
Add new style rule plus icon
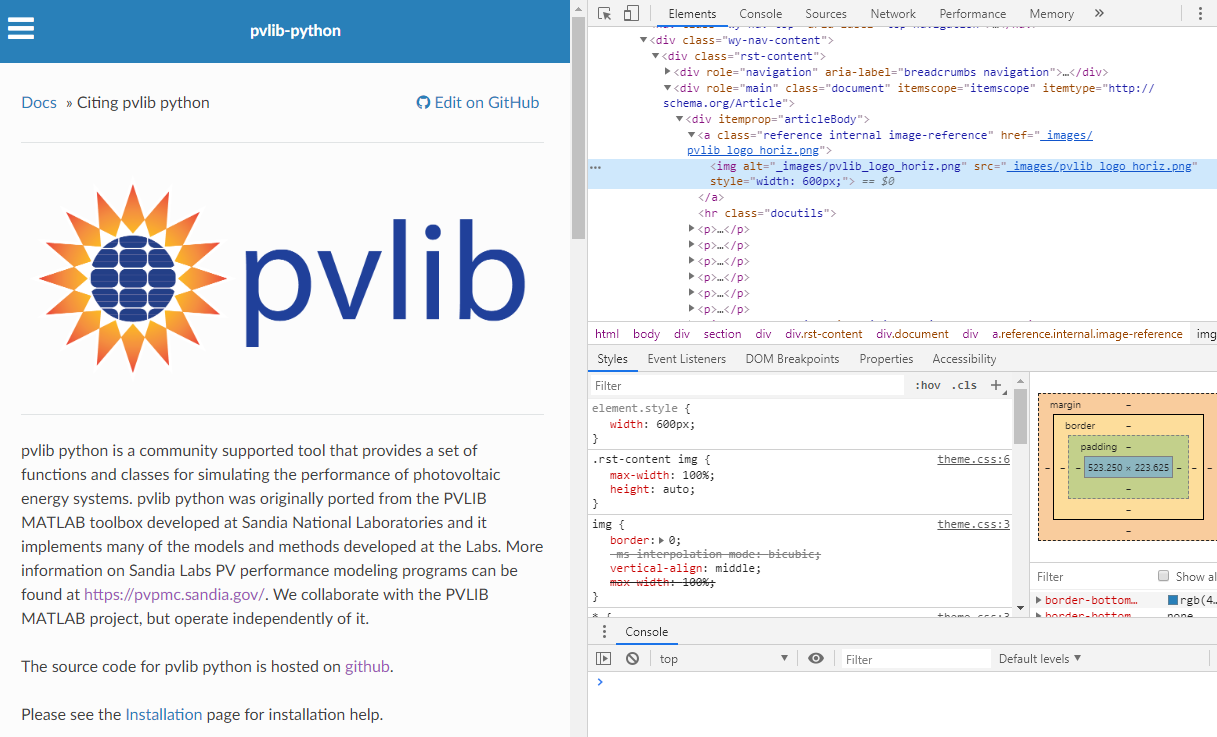pos(996,385)
